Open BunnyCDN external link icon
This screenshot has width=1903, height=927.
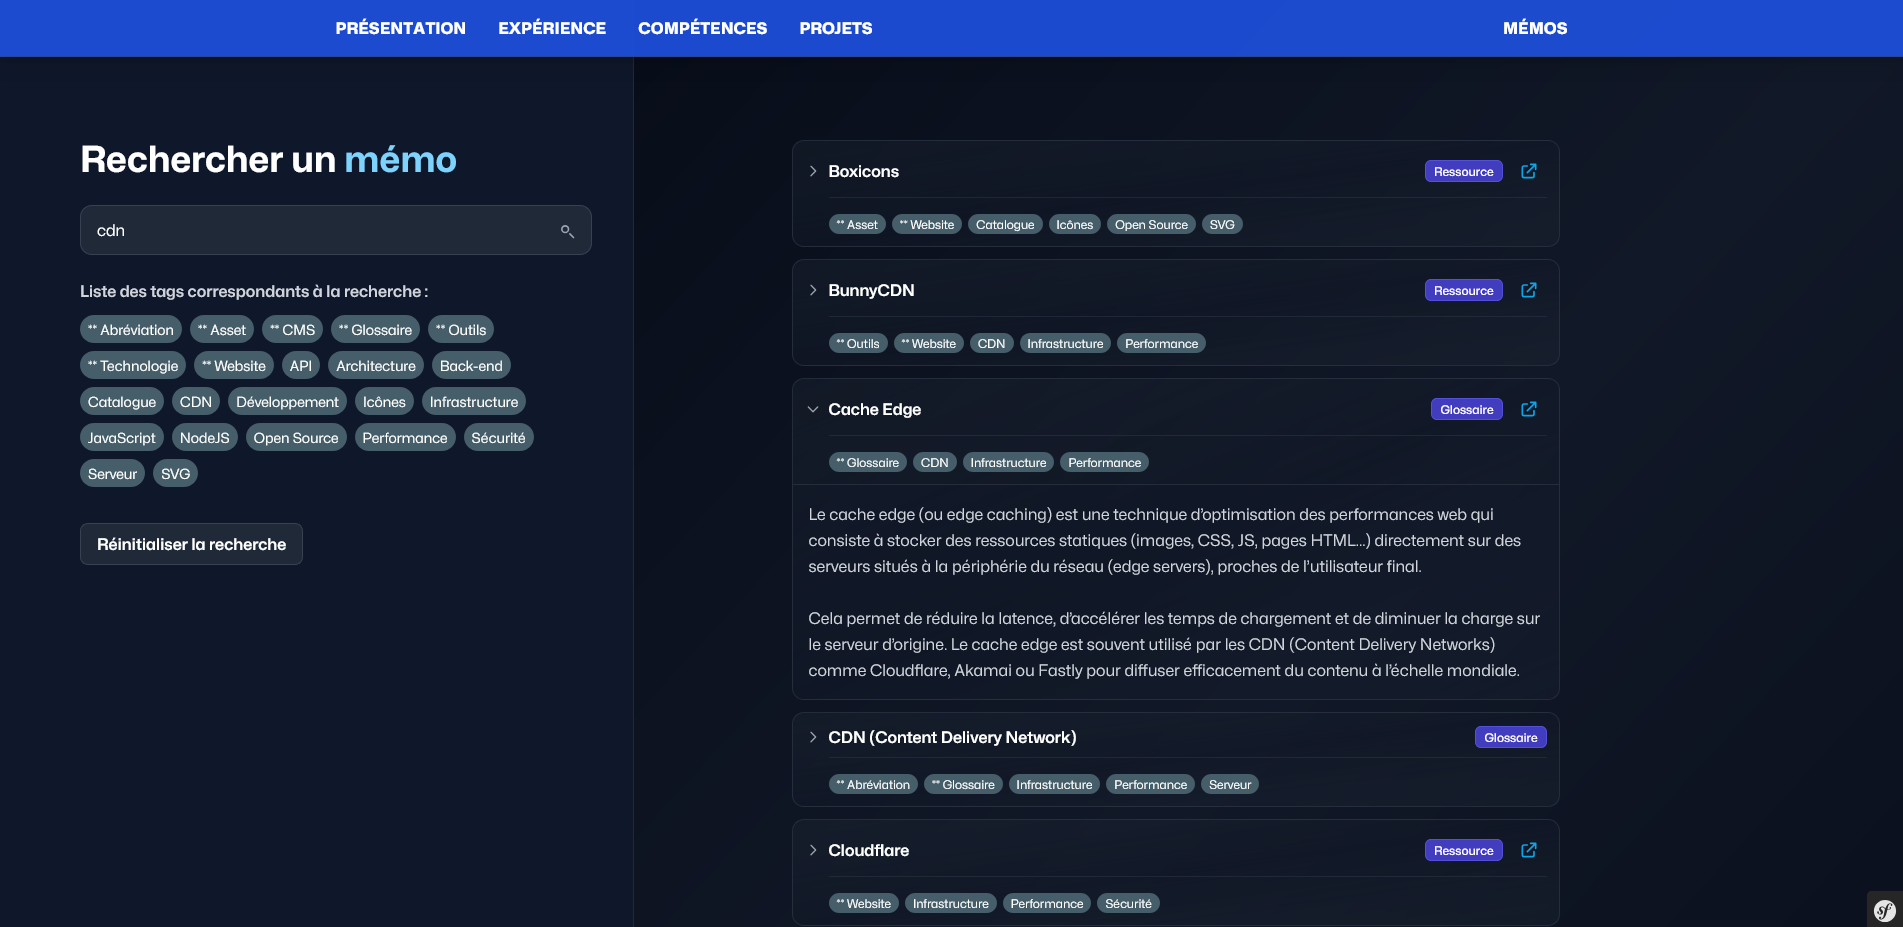pos(1528,290)
